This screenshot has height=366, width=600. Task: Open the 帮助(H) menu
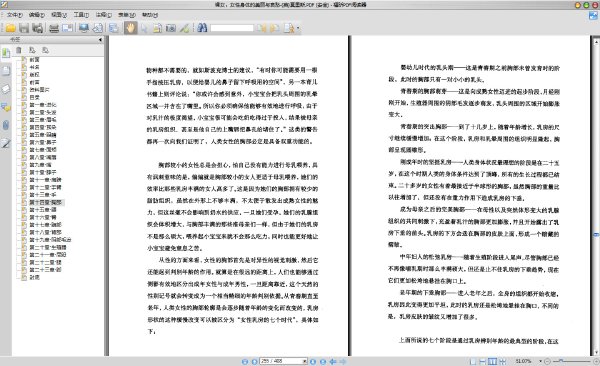pos(150,15)
